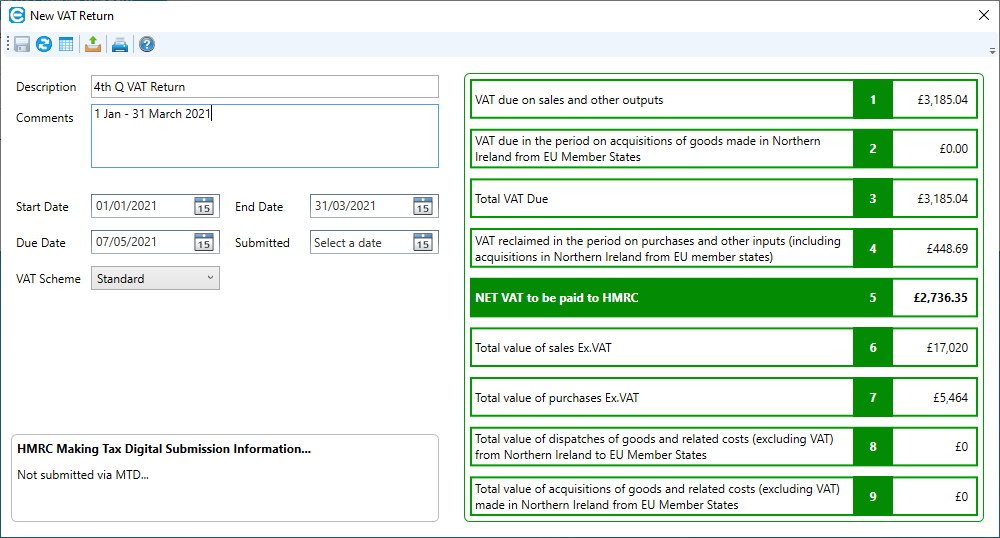1000x538 pixels.
Task: Open the Start Date calendar picker
Action: (203, 207)
